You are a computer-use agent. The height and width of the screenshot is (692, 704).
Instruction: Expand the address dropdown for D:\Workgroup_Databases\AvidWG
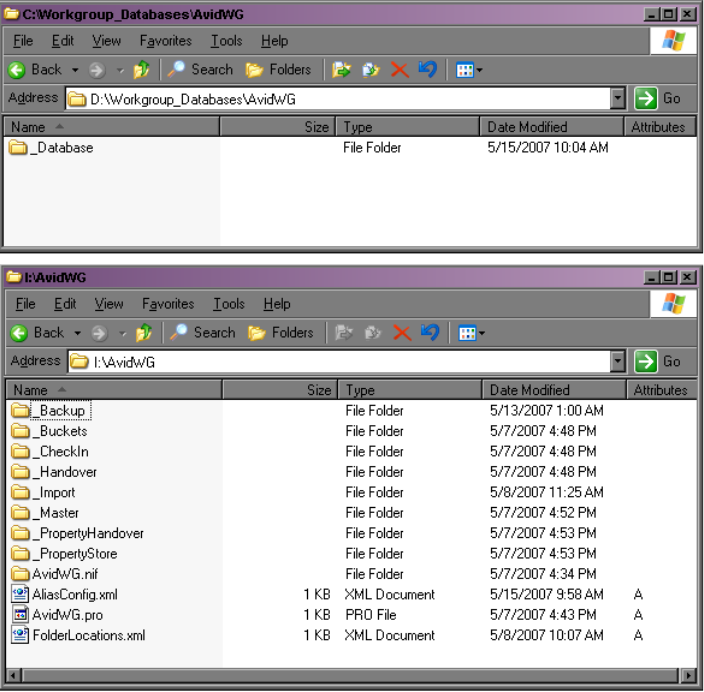point(618,98)
